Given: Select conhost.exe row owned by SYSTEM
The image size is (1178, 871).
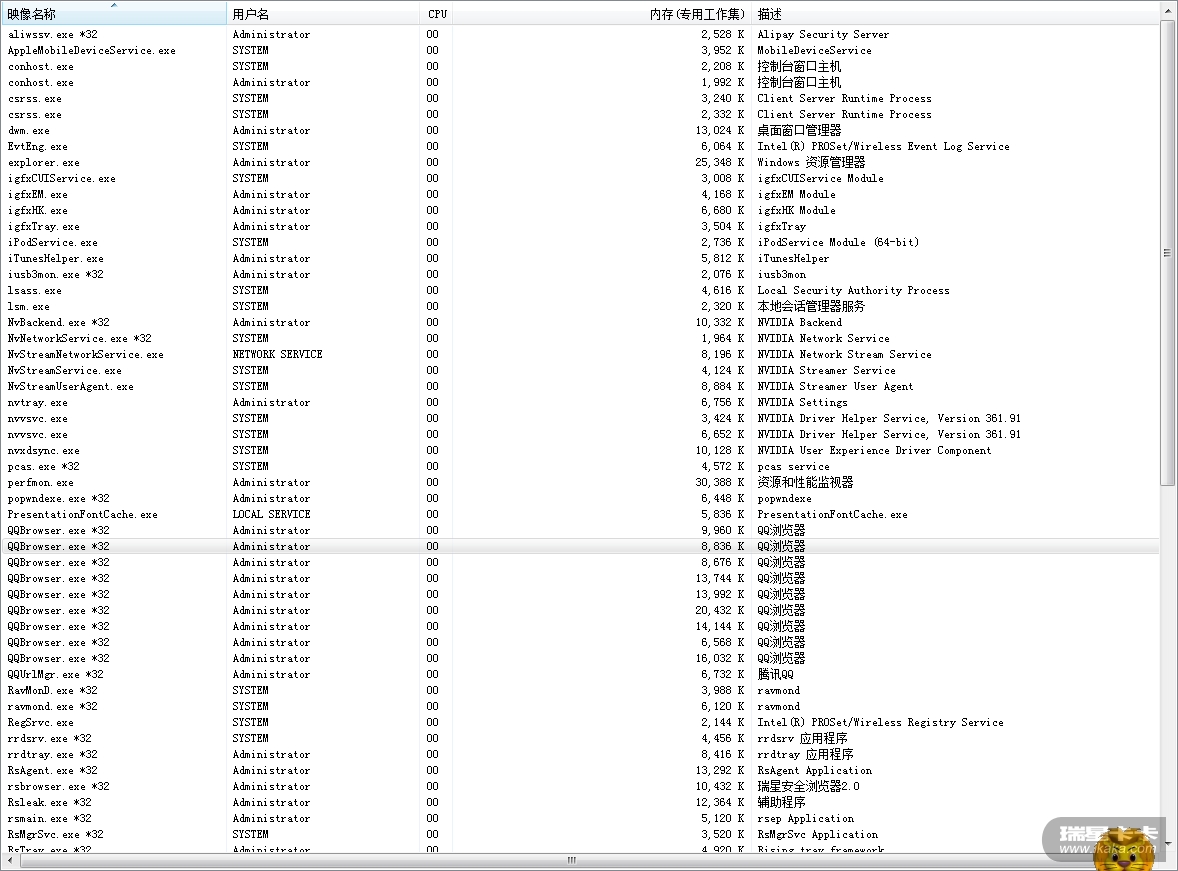Looking at the screenshot, I should point(580,66).
